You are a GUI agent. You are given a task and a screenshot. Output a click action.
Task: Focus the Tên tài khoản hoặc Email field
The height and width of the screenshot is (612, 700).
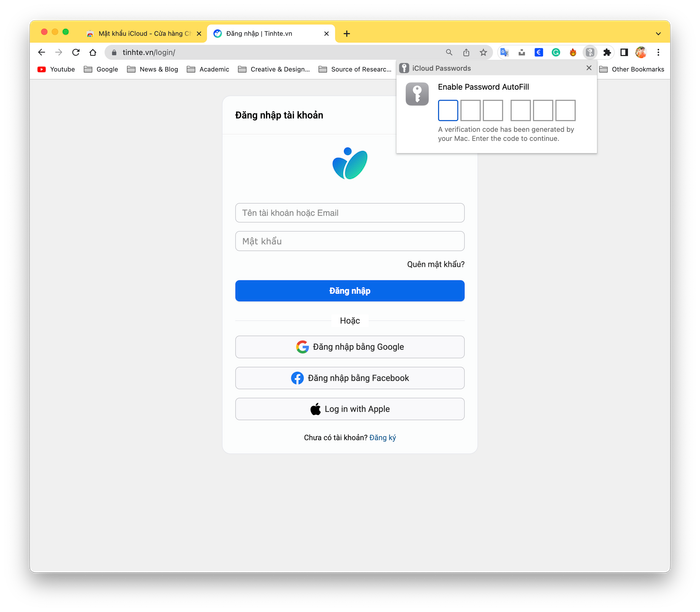tap(350, 213)
